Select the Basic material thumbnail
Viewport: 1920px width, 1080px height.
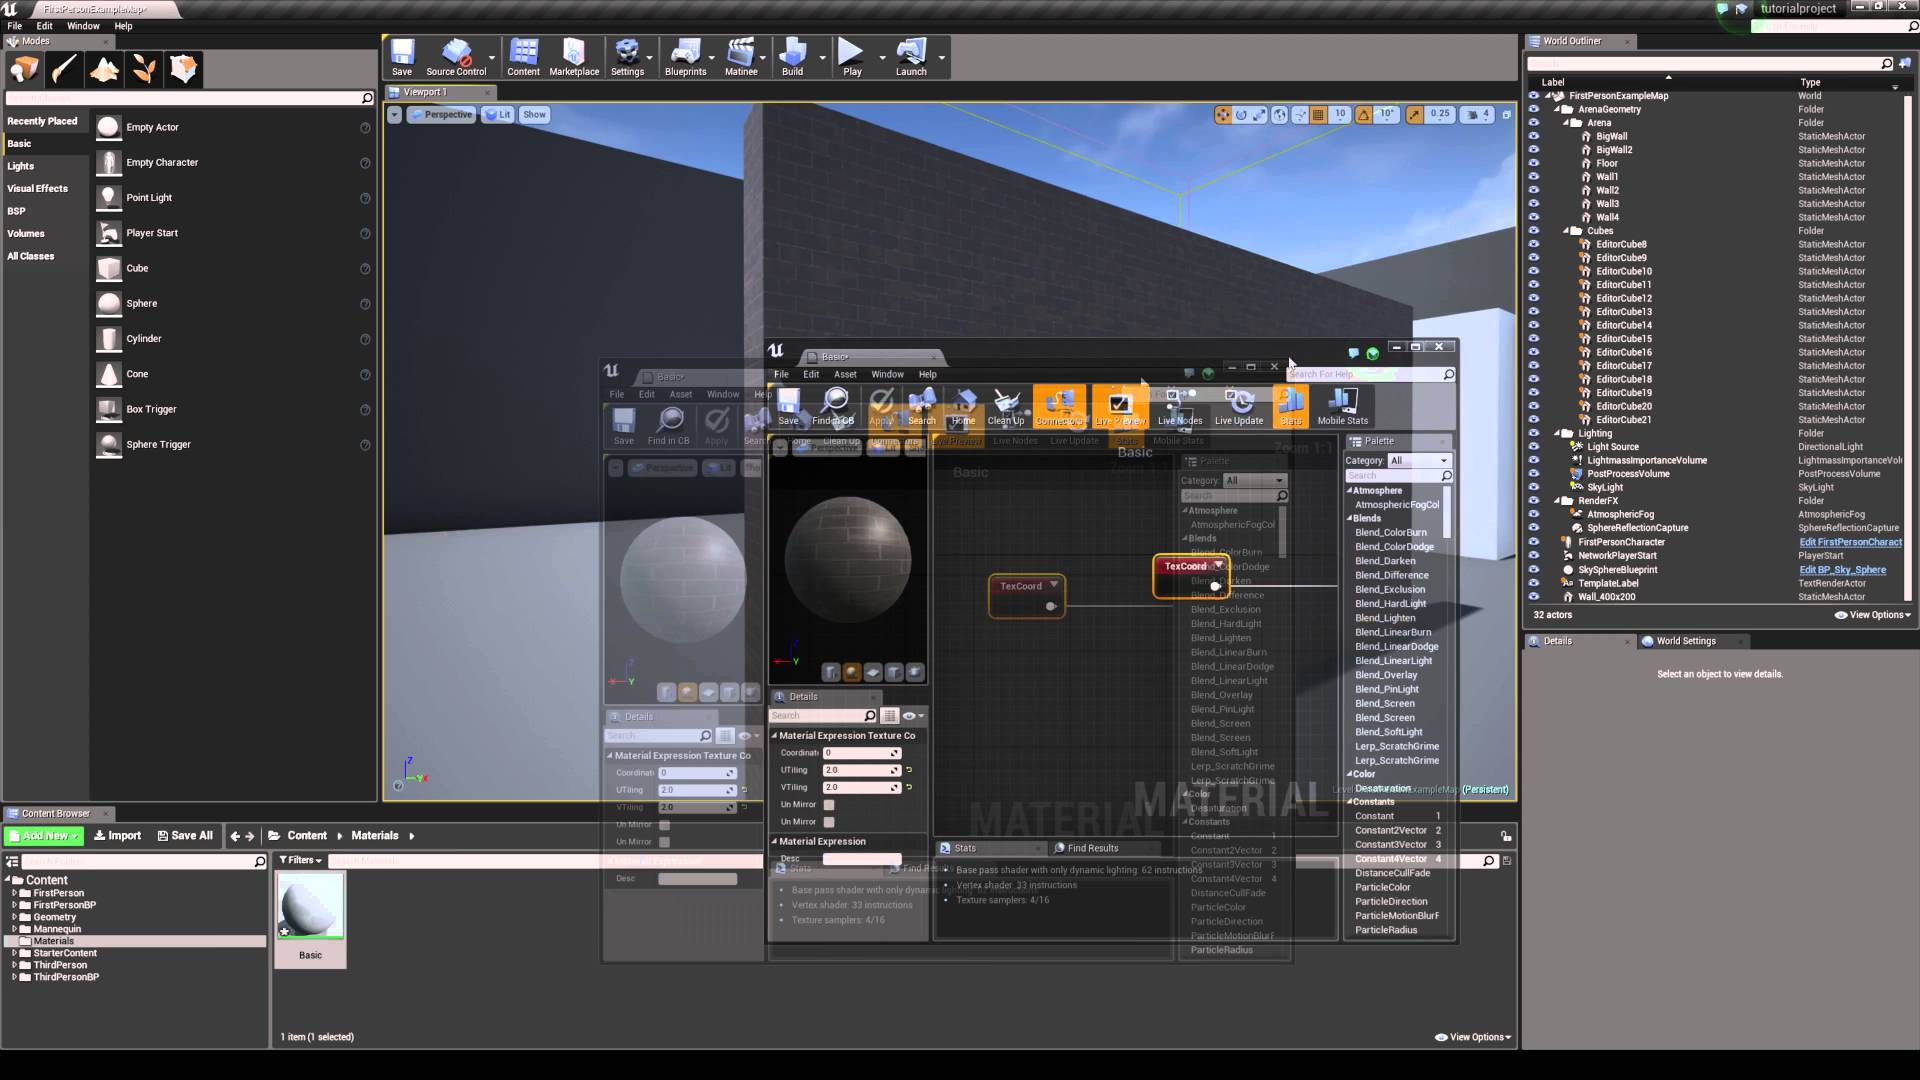[x=310, y=908]
